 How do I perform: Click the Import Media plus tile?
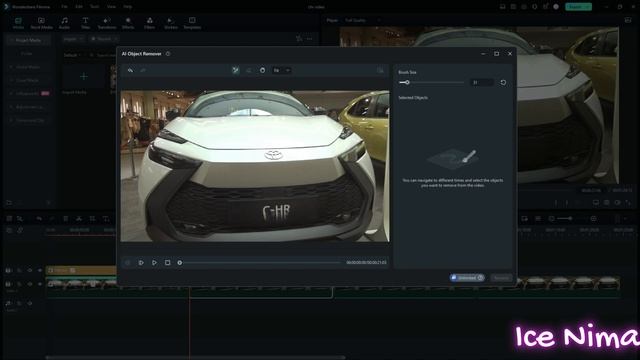coord(84,76)
